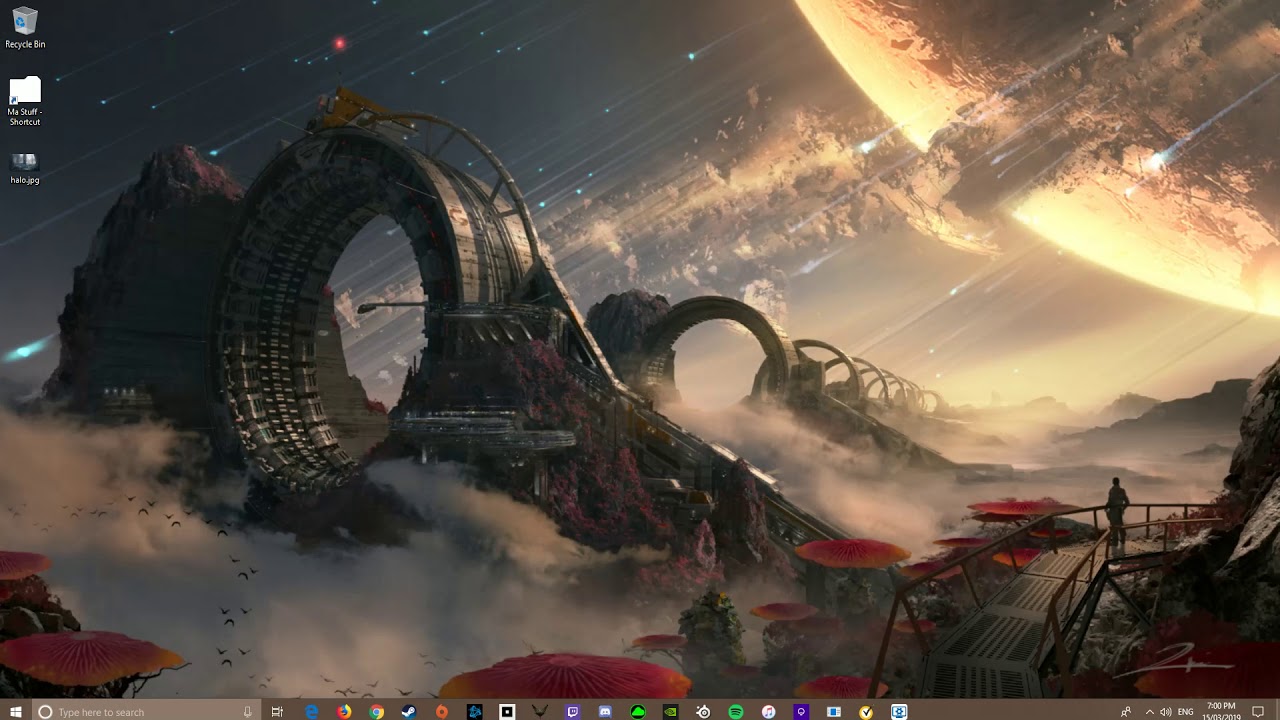
Task: Switch the ENG input language indicator
Action: (x=1186, y=711)
